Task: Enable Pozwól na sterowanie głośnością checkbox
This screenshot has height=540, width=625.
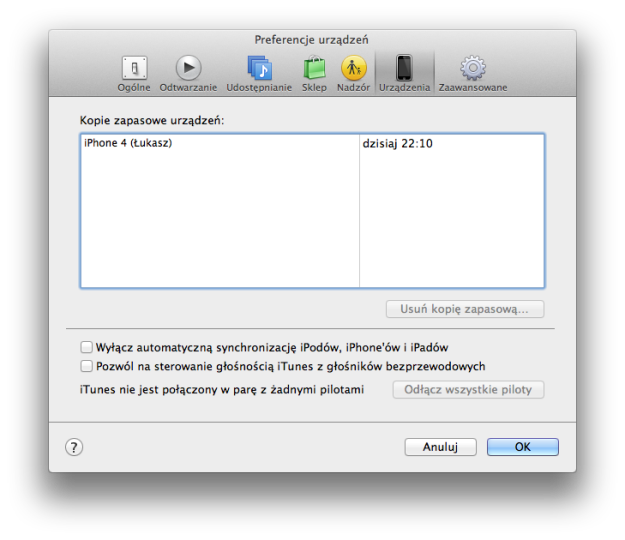Action: [86, 366]
